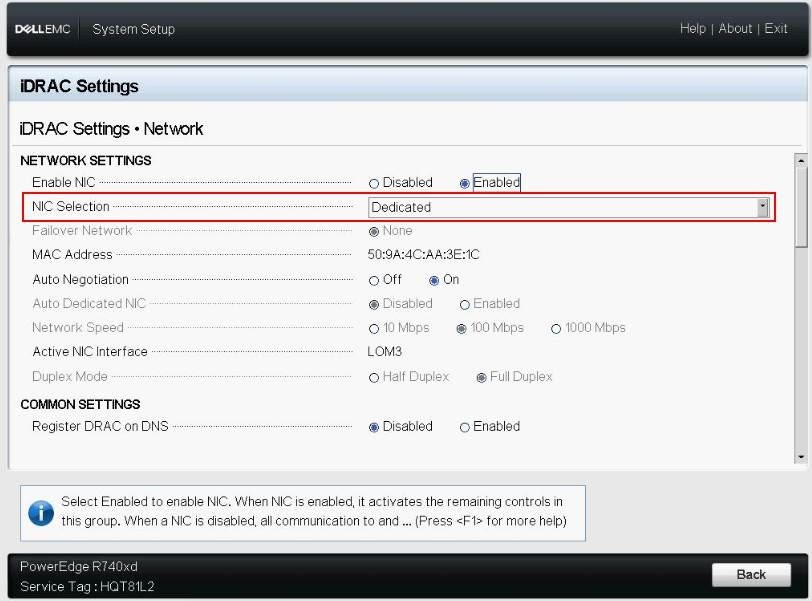
Task: Click the Dell EMC logo
Action: coord(41,28)
